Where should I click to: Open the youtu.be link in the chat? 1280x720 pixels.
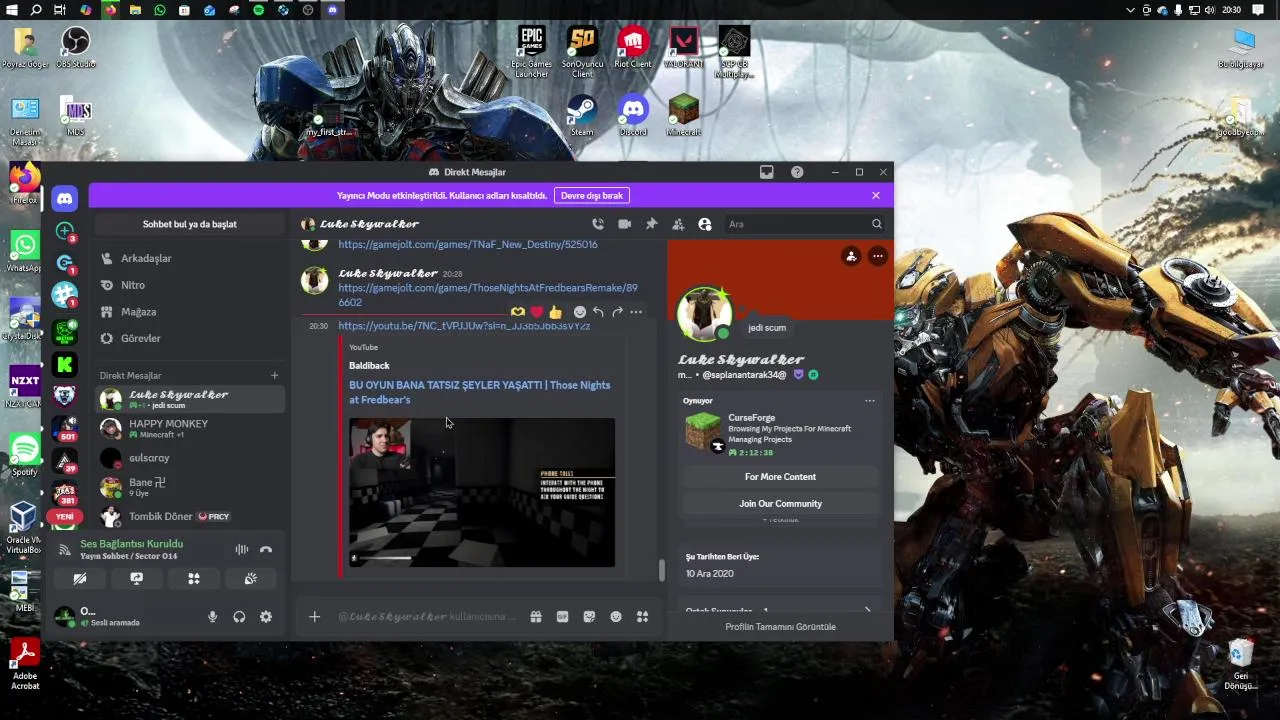464,326
